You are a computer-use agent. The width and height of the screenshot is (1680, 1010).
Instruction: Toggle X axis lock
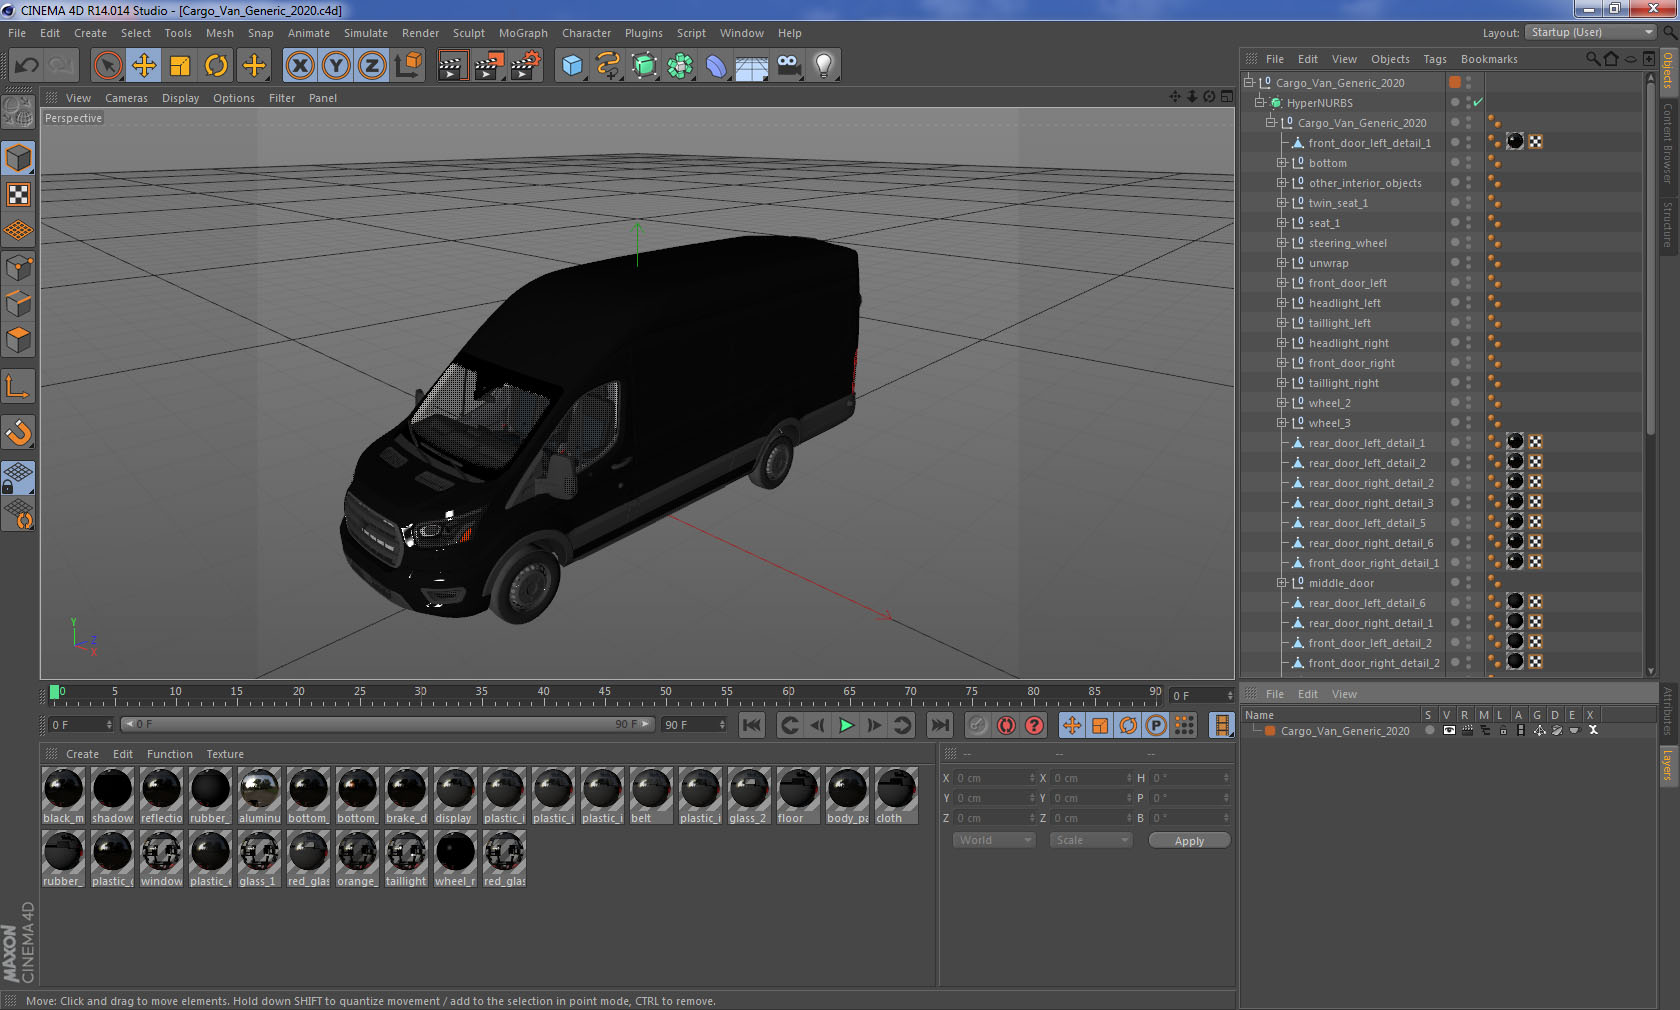[x=300, y=66]
